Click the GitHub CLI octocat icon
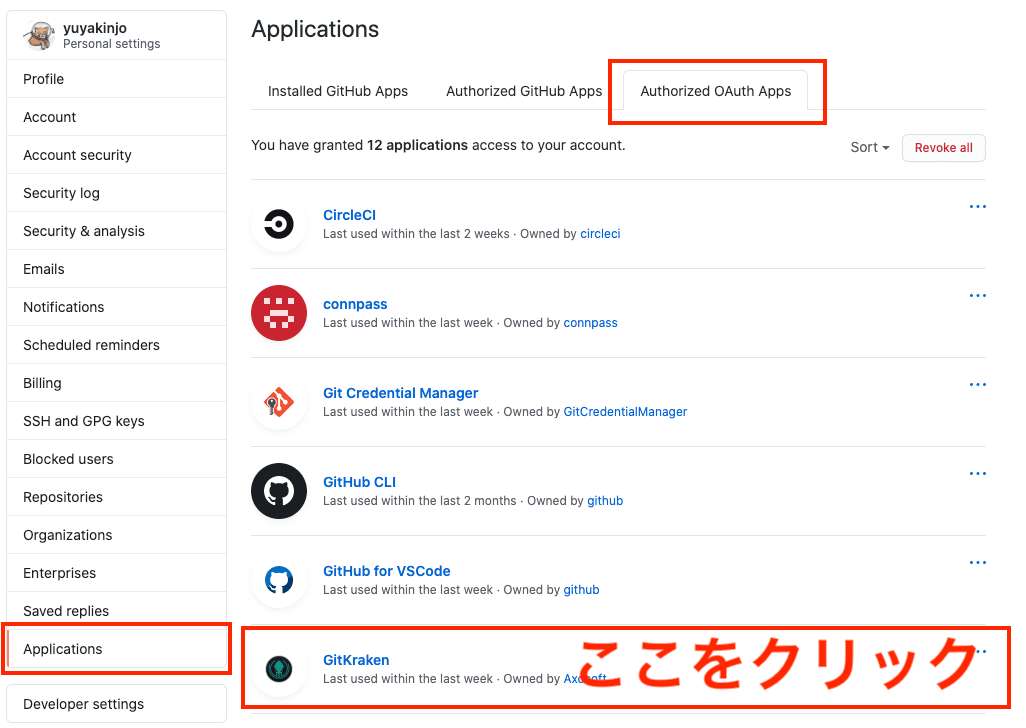This screenshot has height=728, width=1026. (x=279, y=491)
